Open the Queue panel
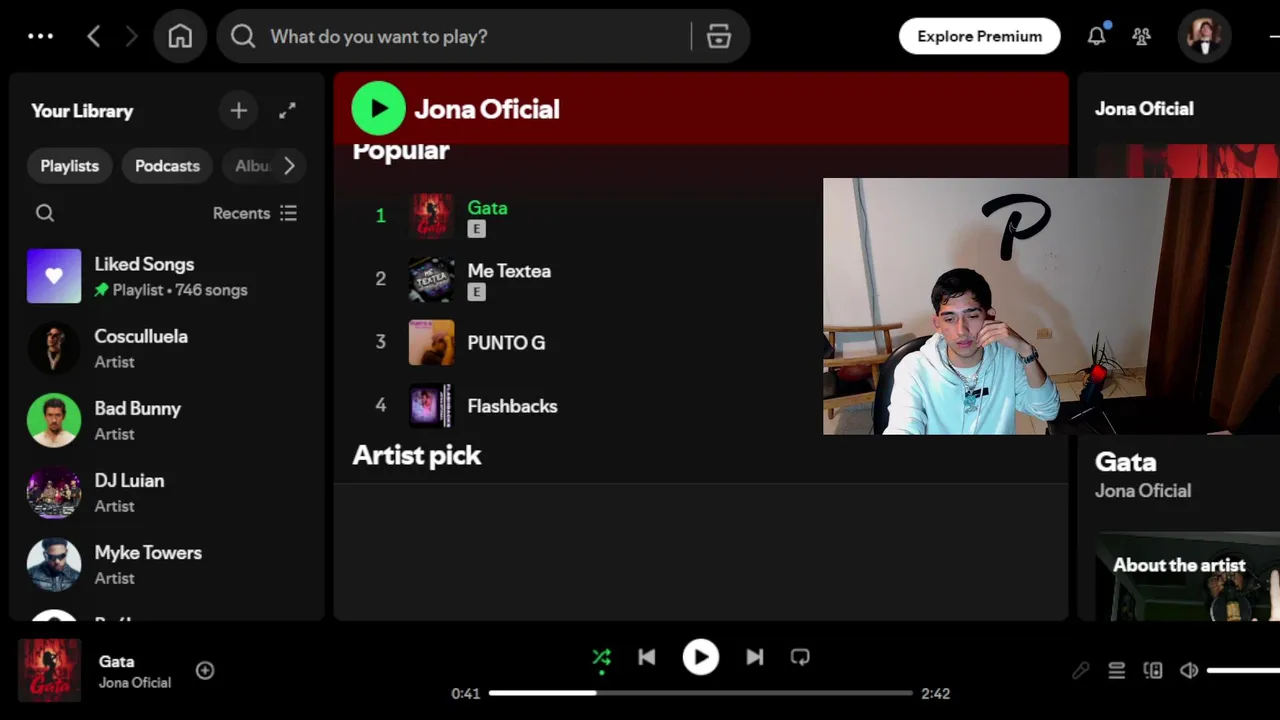This screenshot has width=1280, height=720. pyautogui.click(x=1117, y=671)
